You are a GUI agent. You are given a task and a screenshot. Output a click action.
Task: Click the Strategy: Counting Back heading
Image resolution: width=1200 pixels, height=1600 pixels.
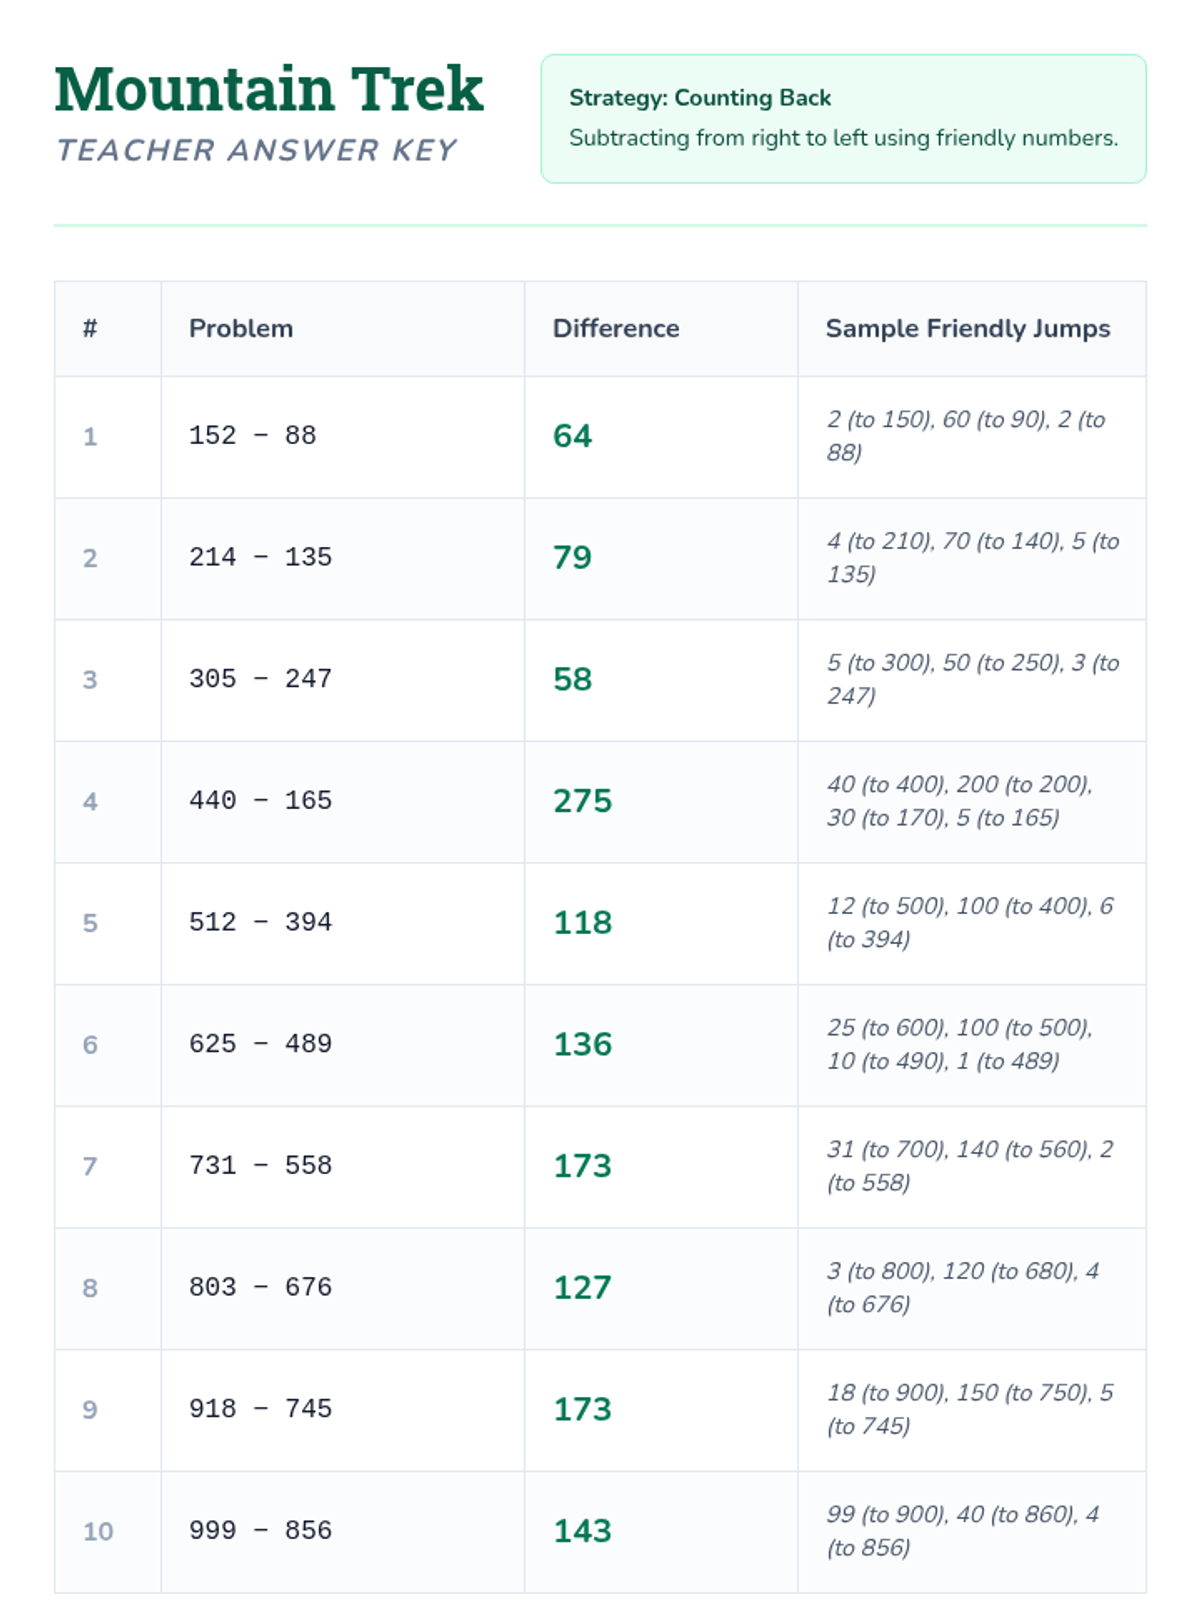click(x=700, y=98)
